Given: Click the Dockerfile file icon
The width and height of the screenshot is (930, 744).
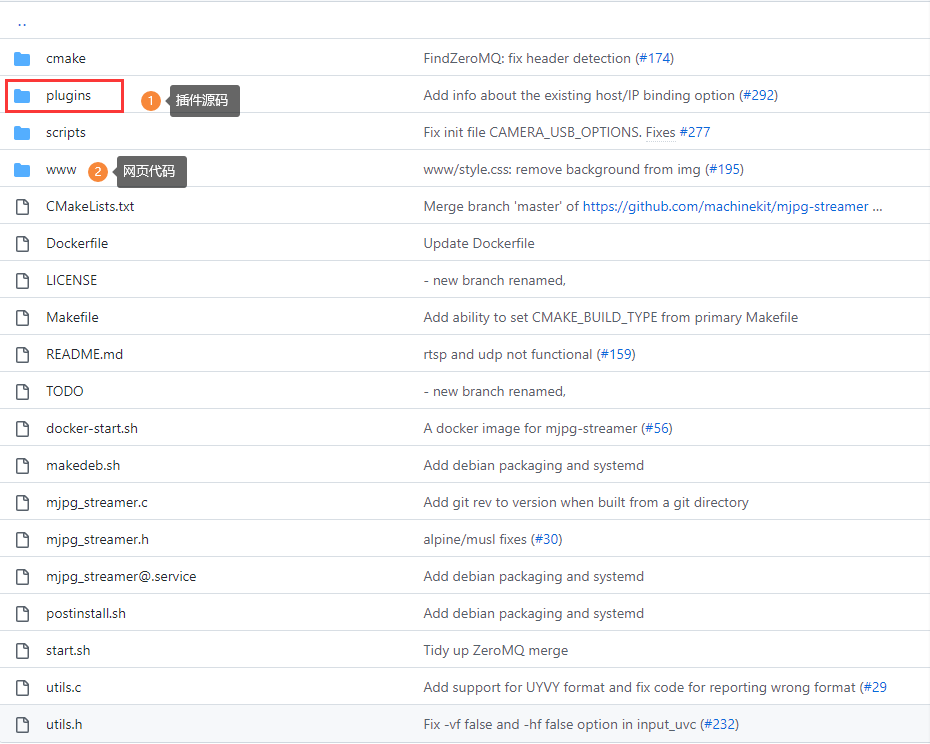Looking at the screenshot, I should click(x=23, y=244).
